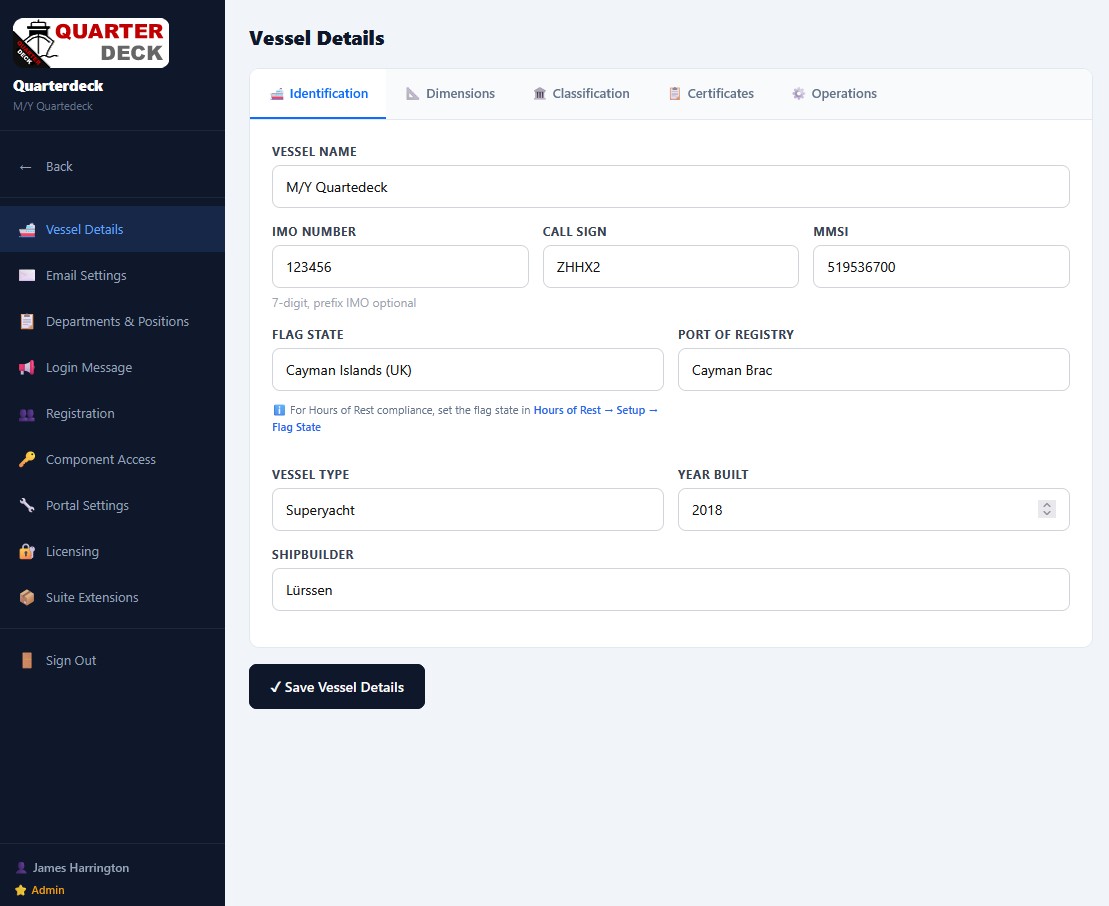Click the ship icon on Identification tab

(x=277, y=94)
